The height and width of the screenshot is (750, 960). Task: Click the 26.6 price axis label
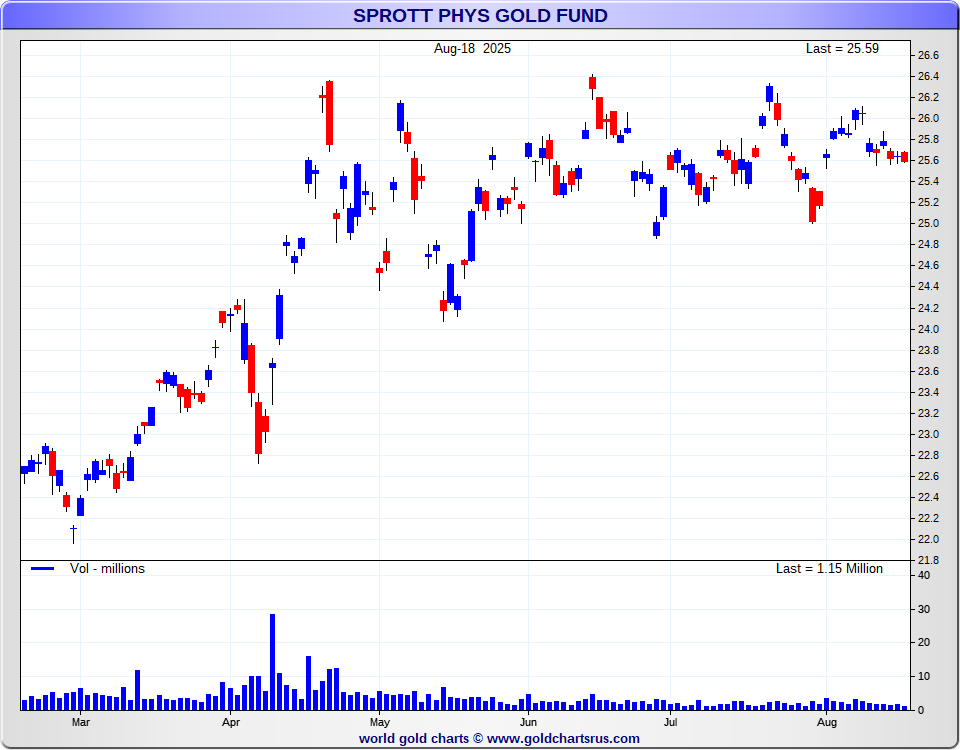pos(928,56)
